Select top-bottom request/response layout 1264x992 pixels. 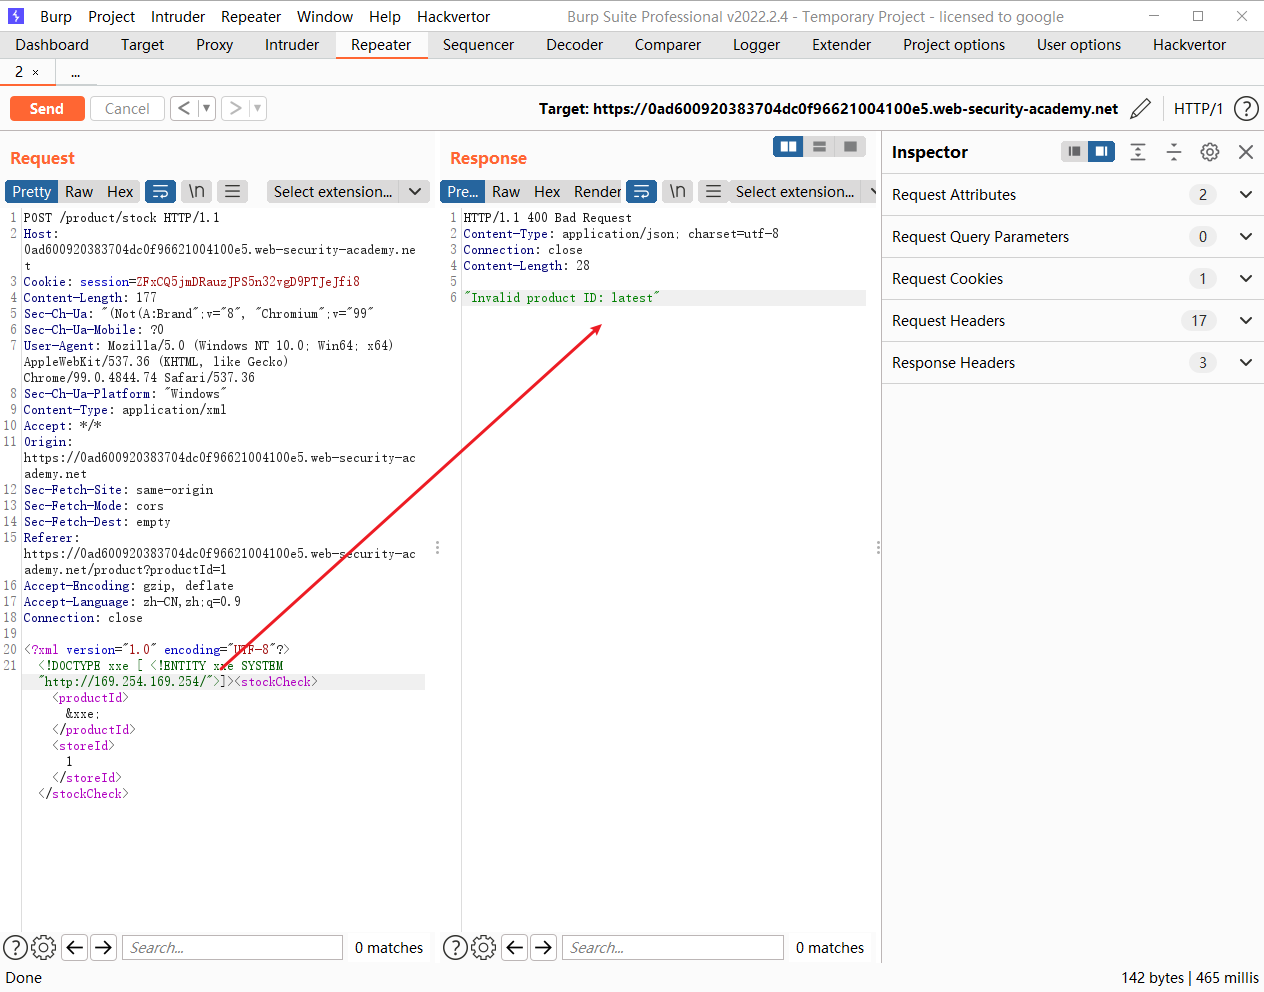(x=819, y=147)
